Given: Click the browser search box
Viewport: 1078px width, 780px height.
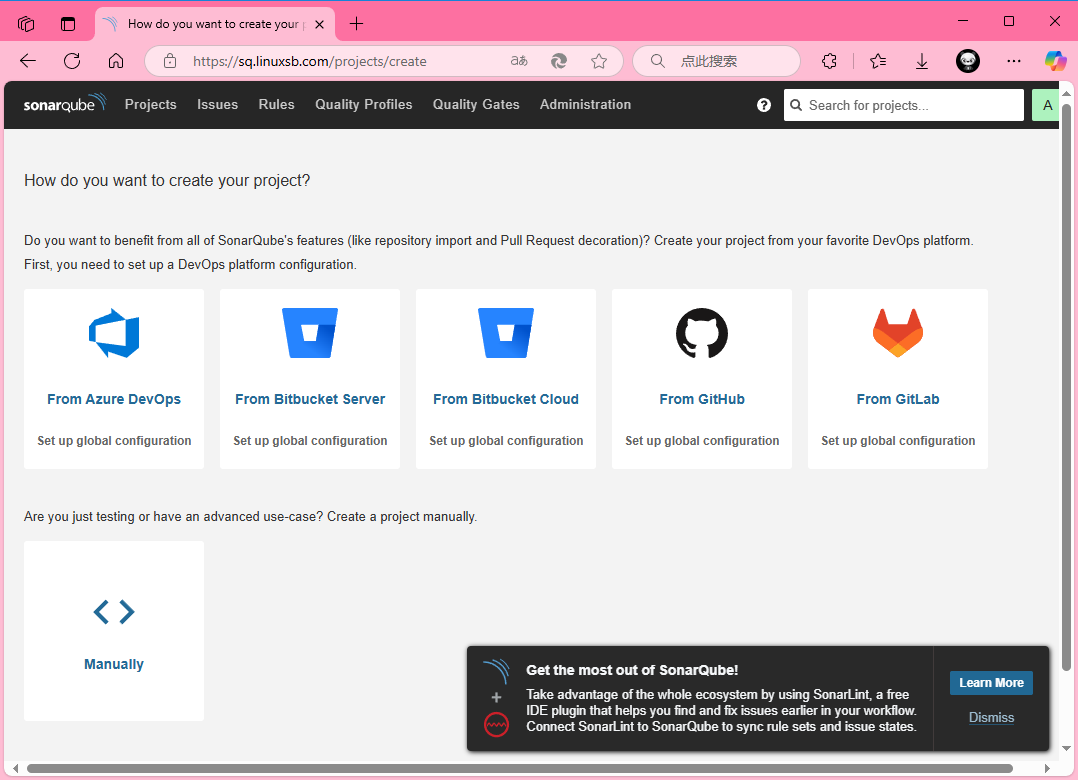Looking at the screenshot, I should click(716, 61).
